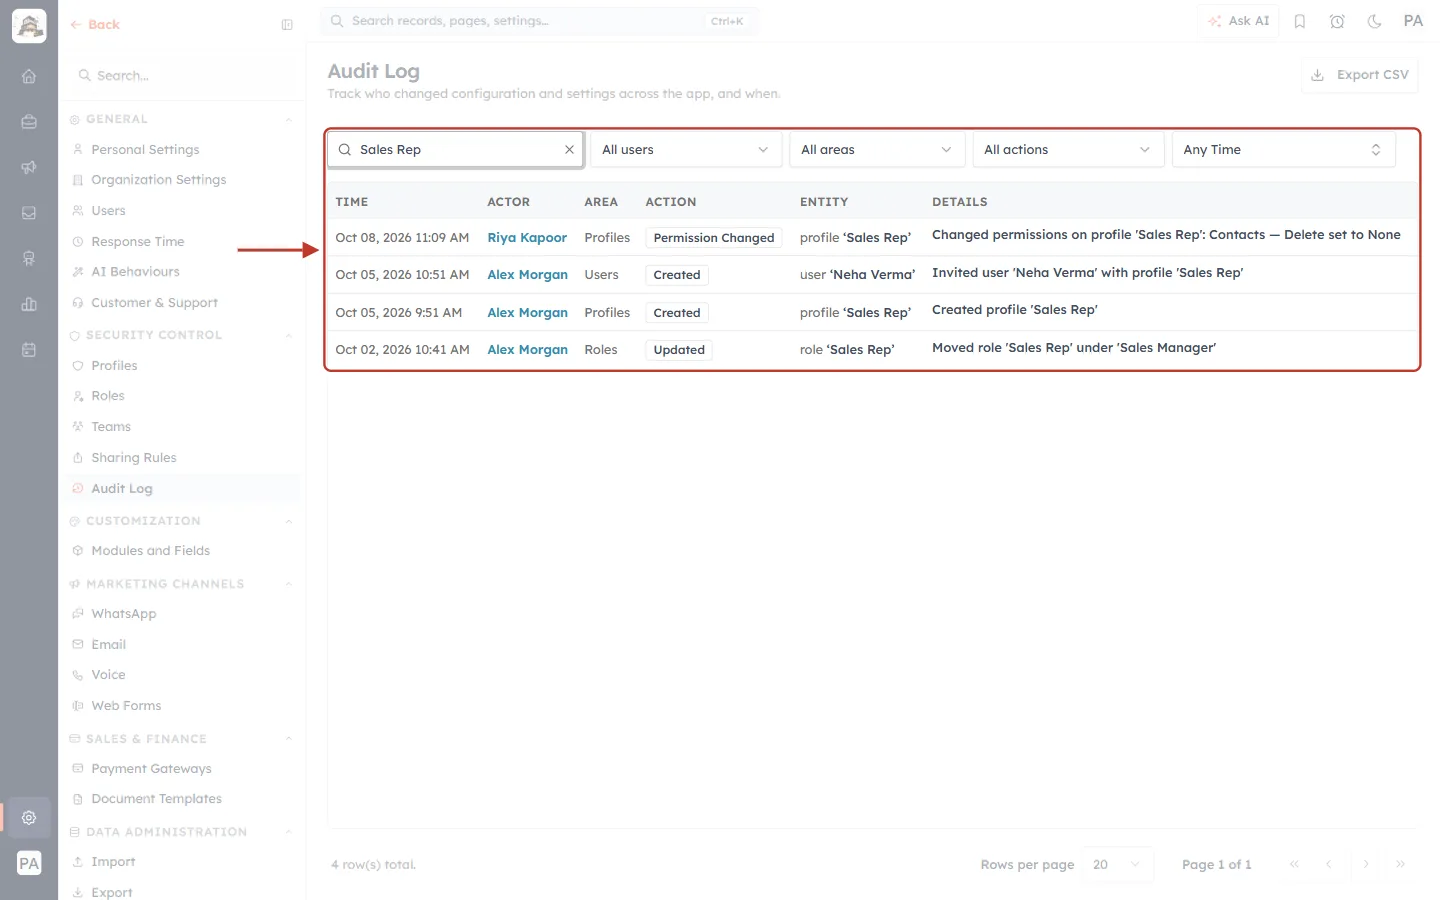
Task: Open the All areas dropdown
Action: (x=877, y=149)
